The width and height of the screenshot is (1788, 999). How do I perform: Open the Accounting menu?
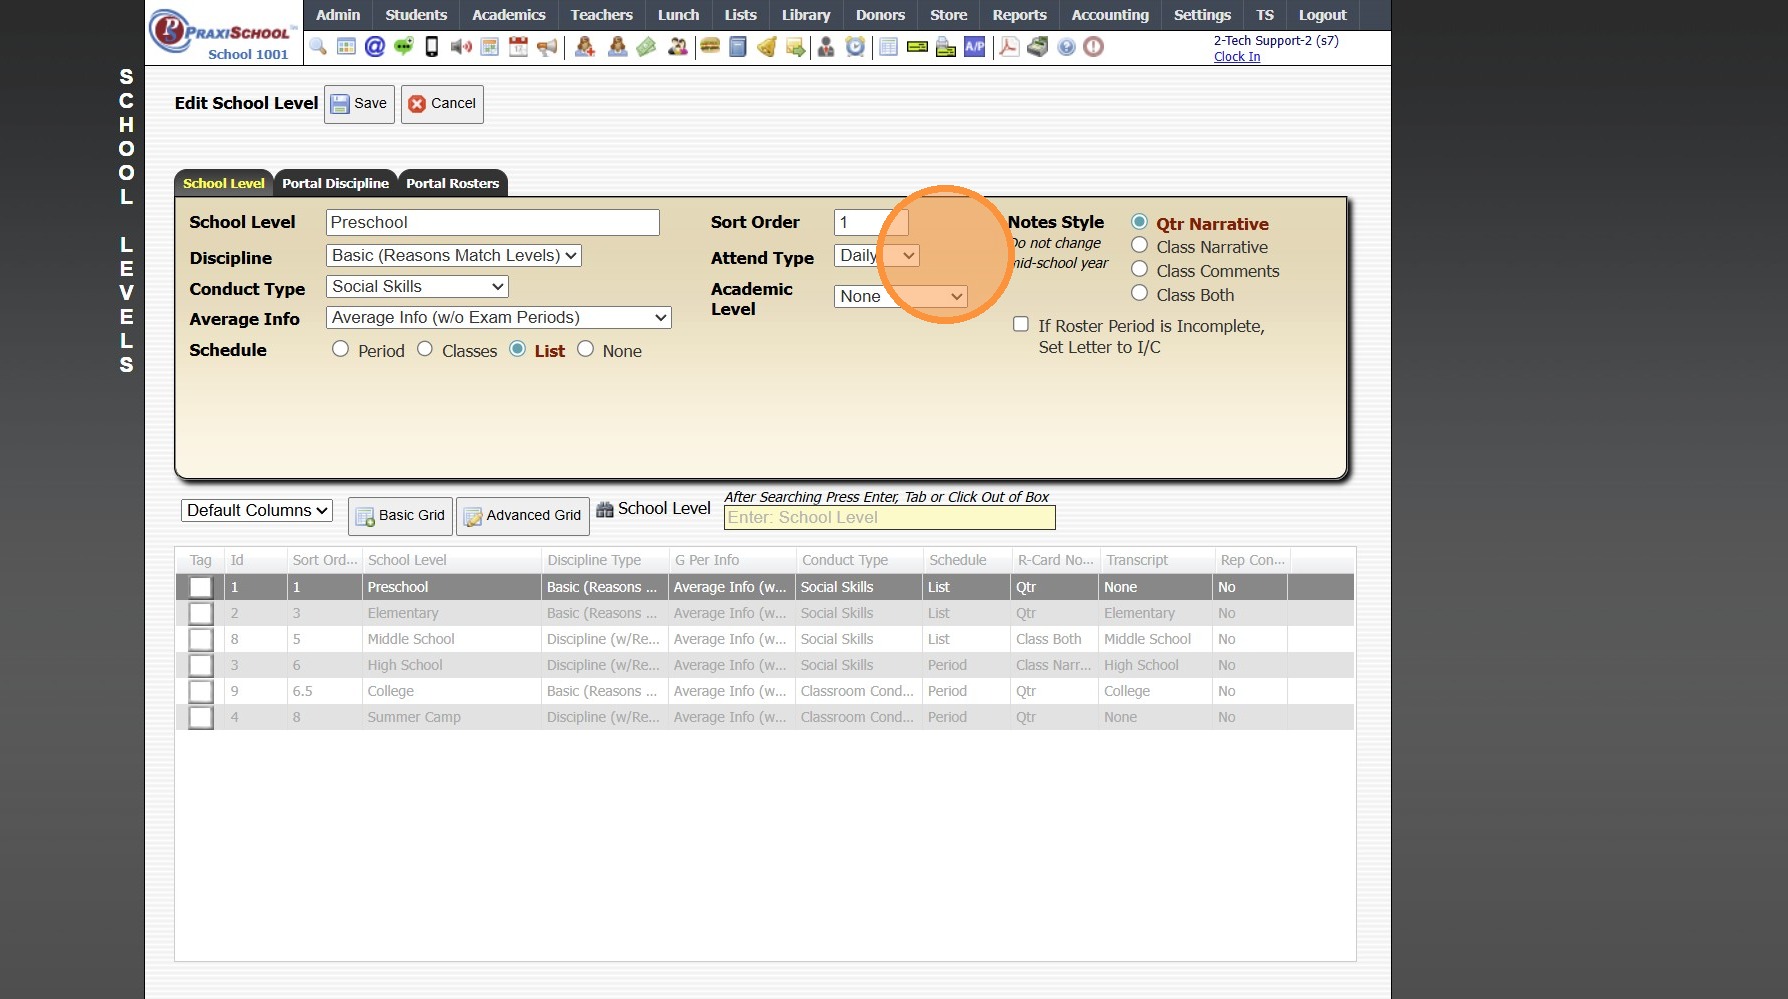[1110, 15]
